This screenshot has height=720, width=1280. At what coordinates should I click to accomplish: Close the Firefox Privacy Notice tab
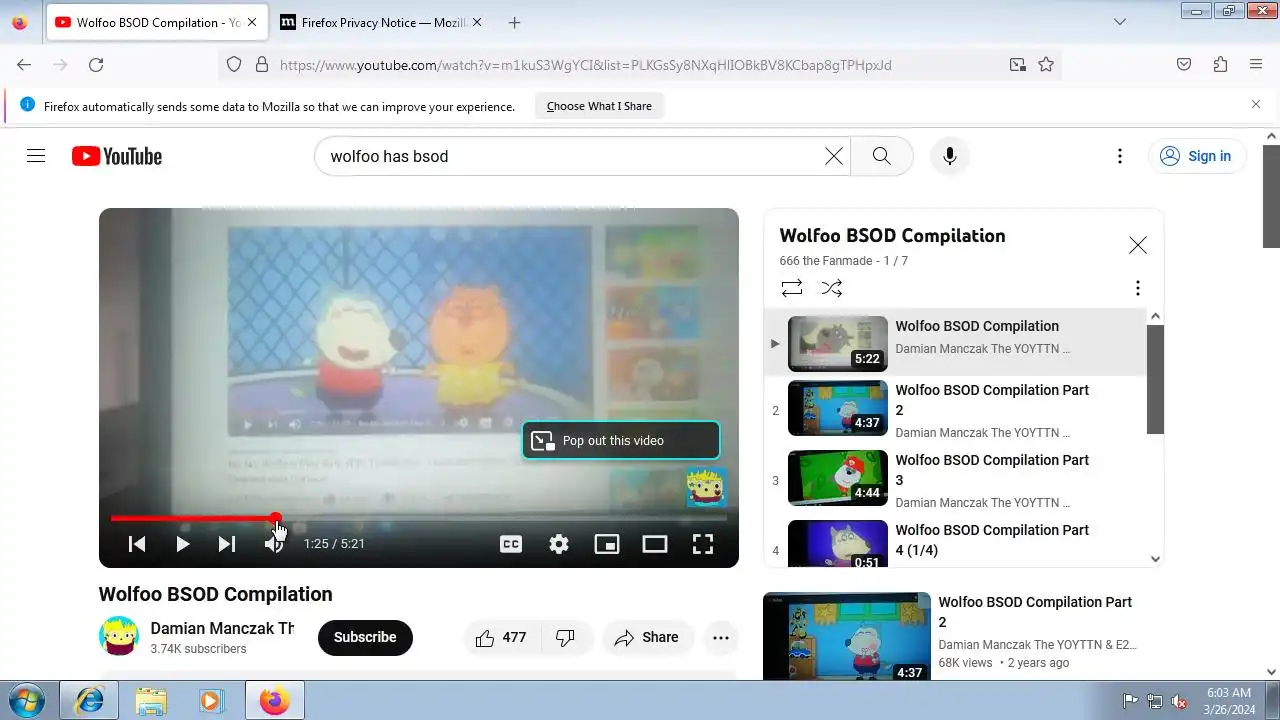tap(476, 22)
